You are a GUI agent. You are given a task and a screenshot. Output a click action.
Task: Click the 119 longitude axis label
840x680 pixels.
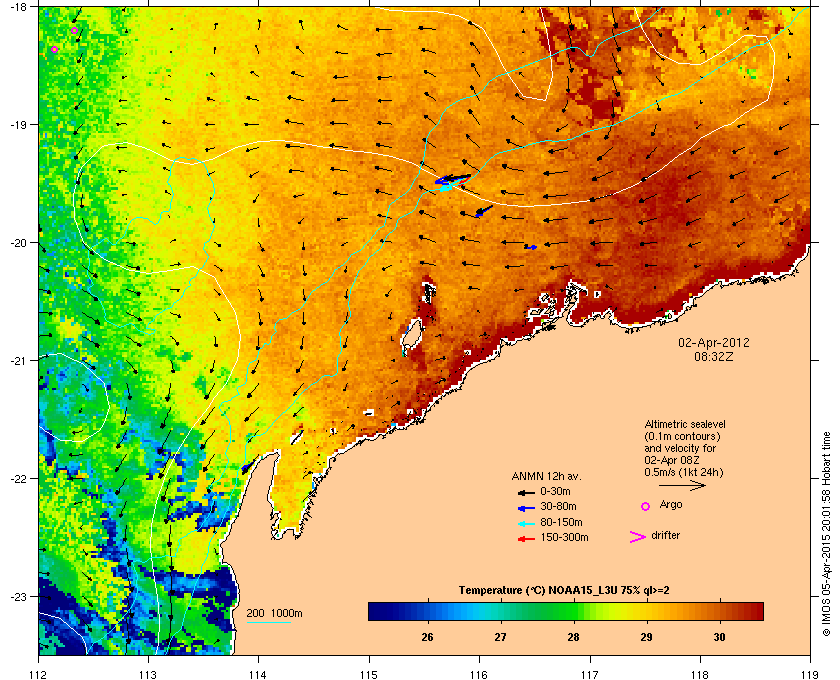click(810, 674)
